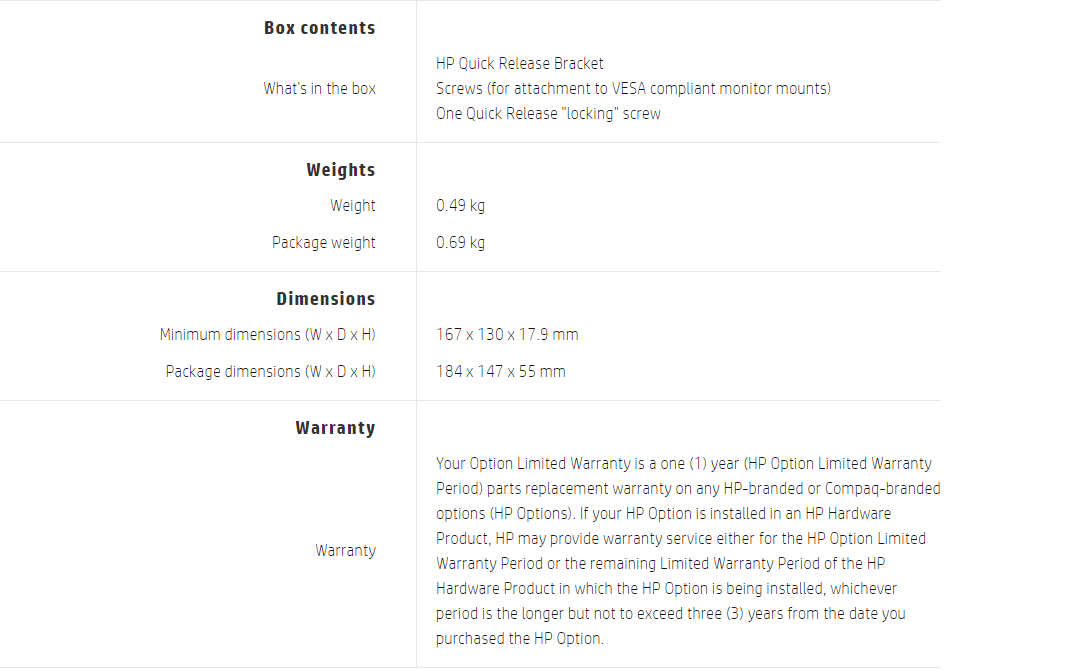Click the Quick Release locking screw line

547,113
